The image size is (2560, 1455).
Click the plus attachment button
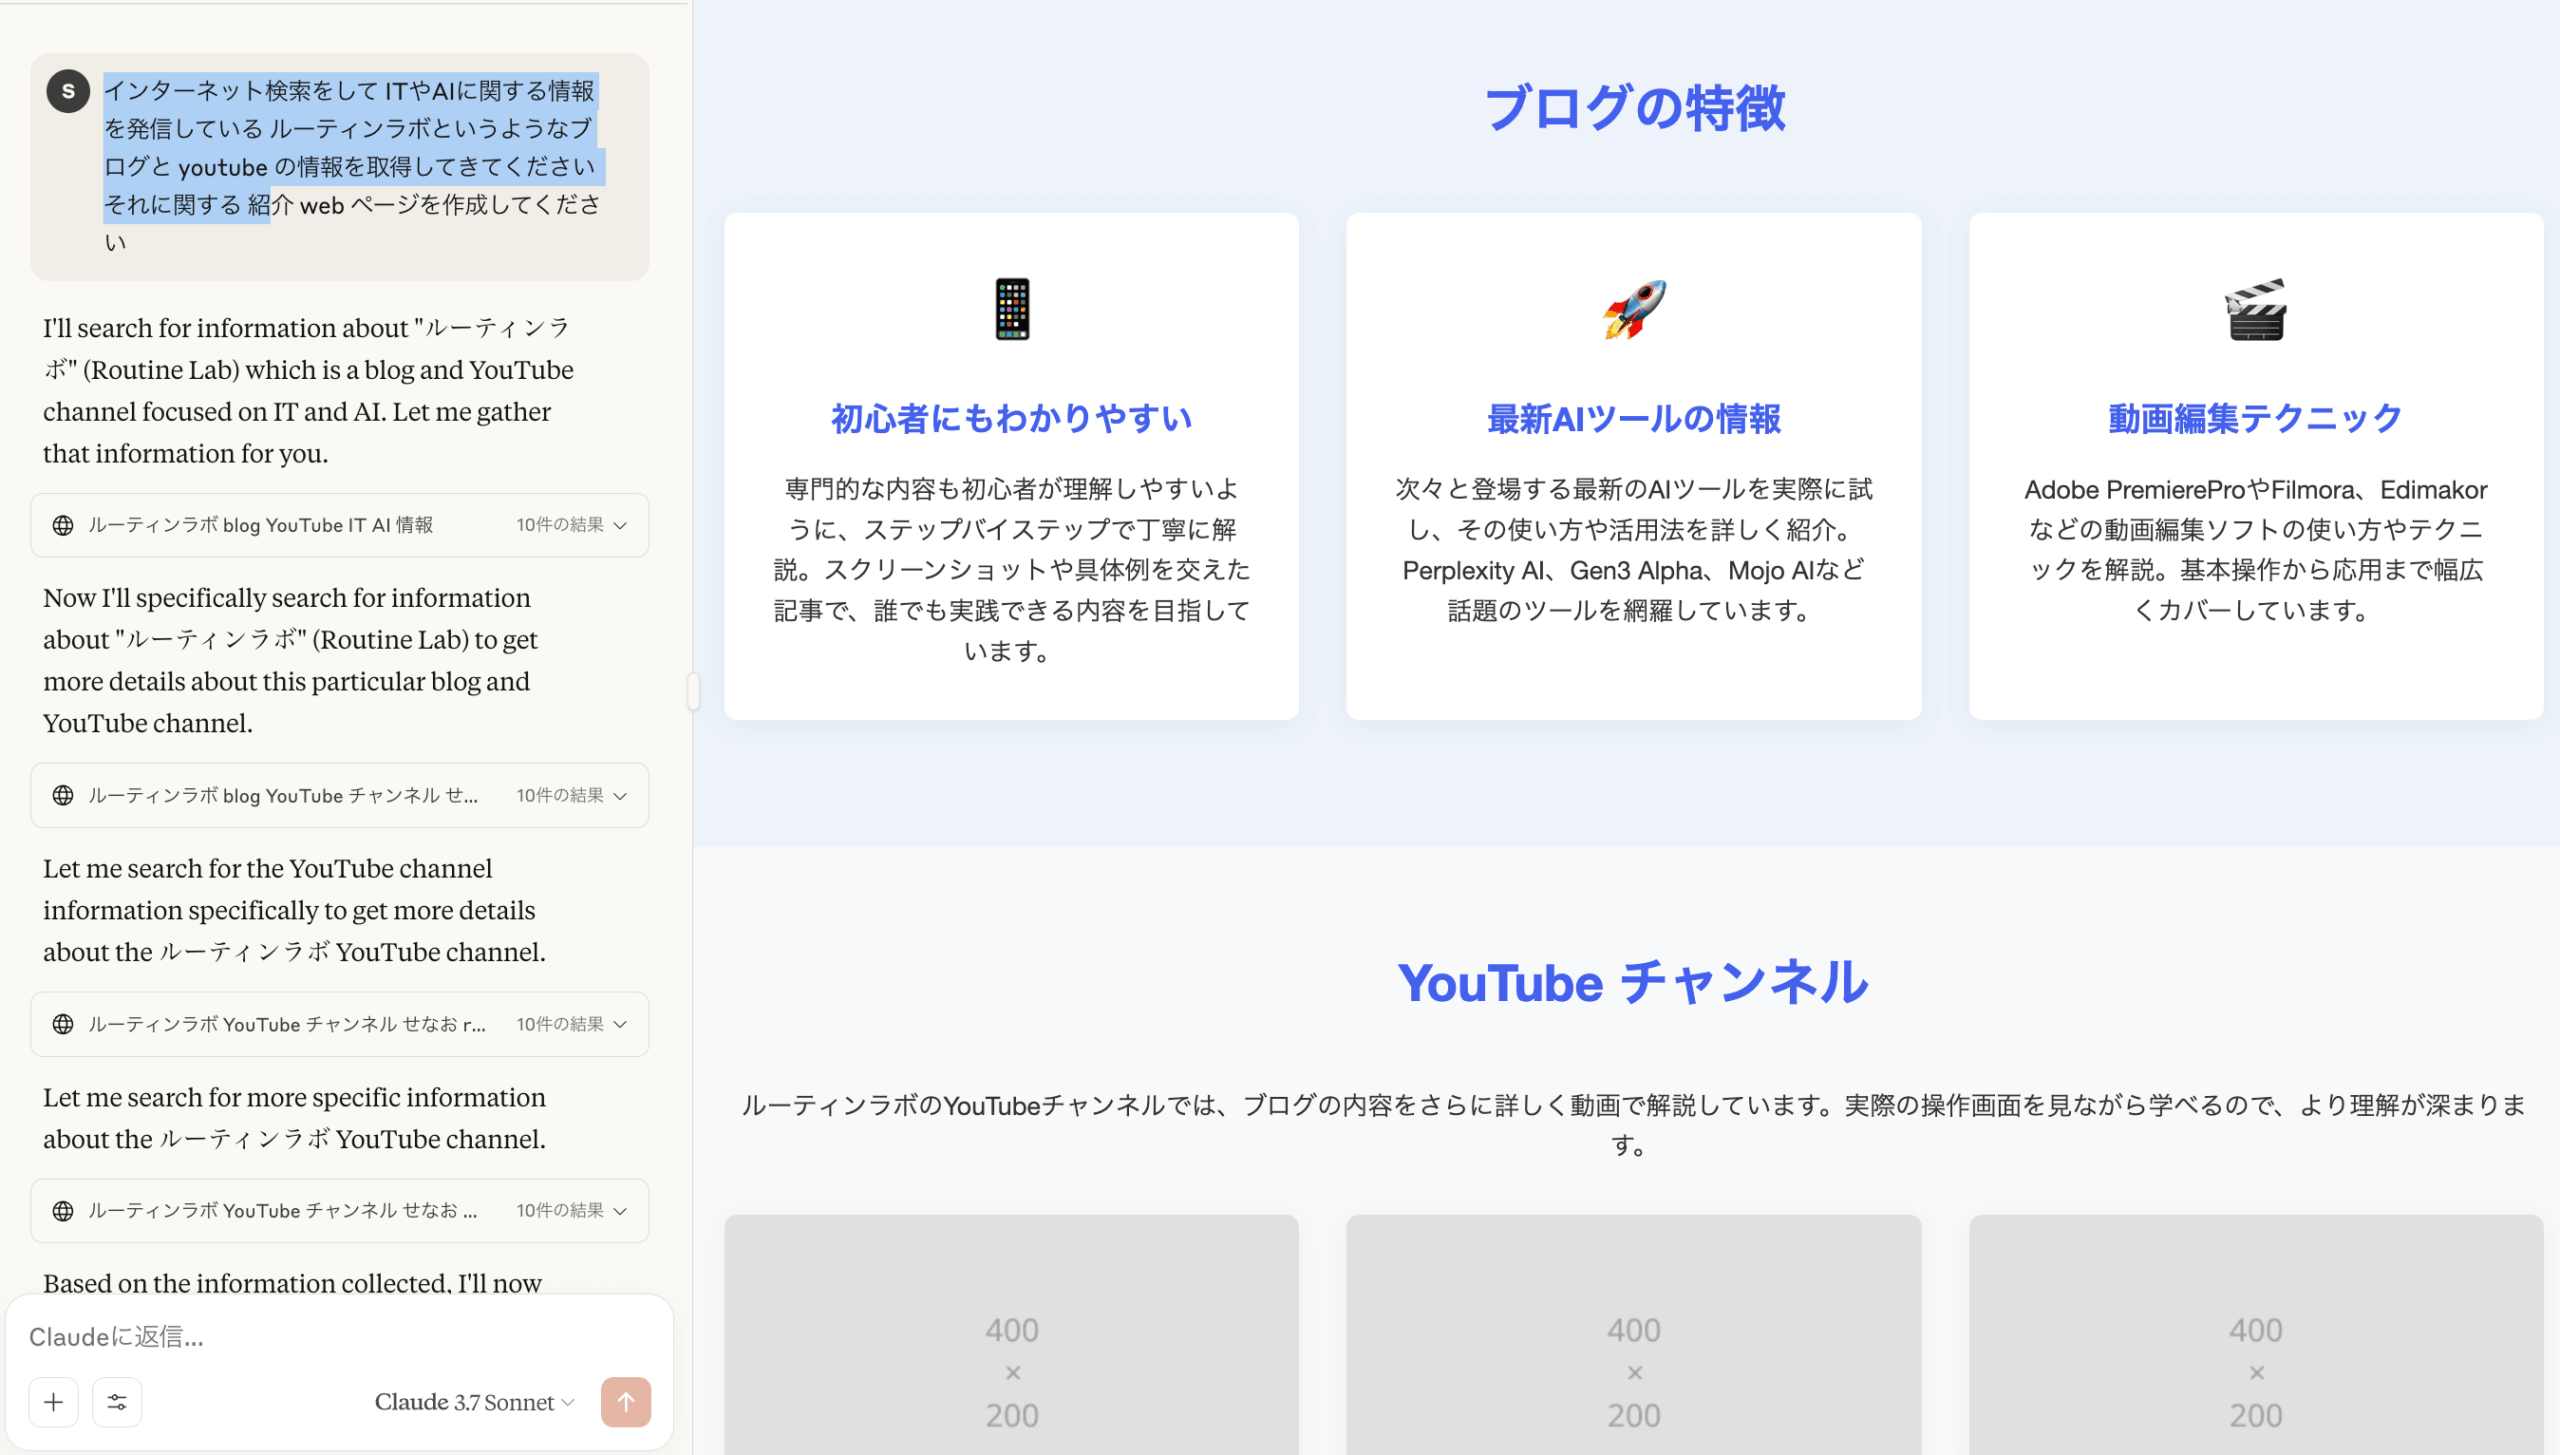coord(54,1402)
